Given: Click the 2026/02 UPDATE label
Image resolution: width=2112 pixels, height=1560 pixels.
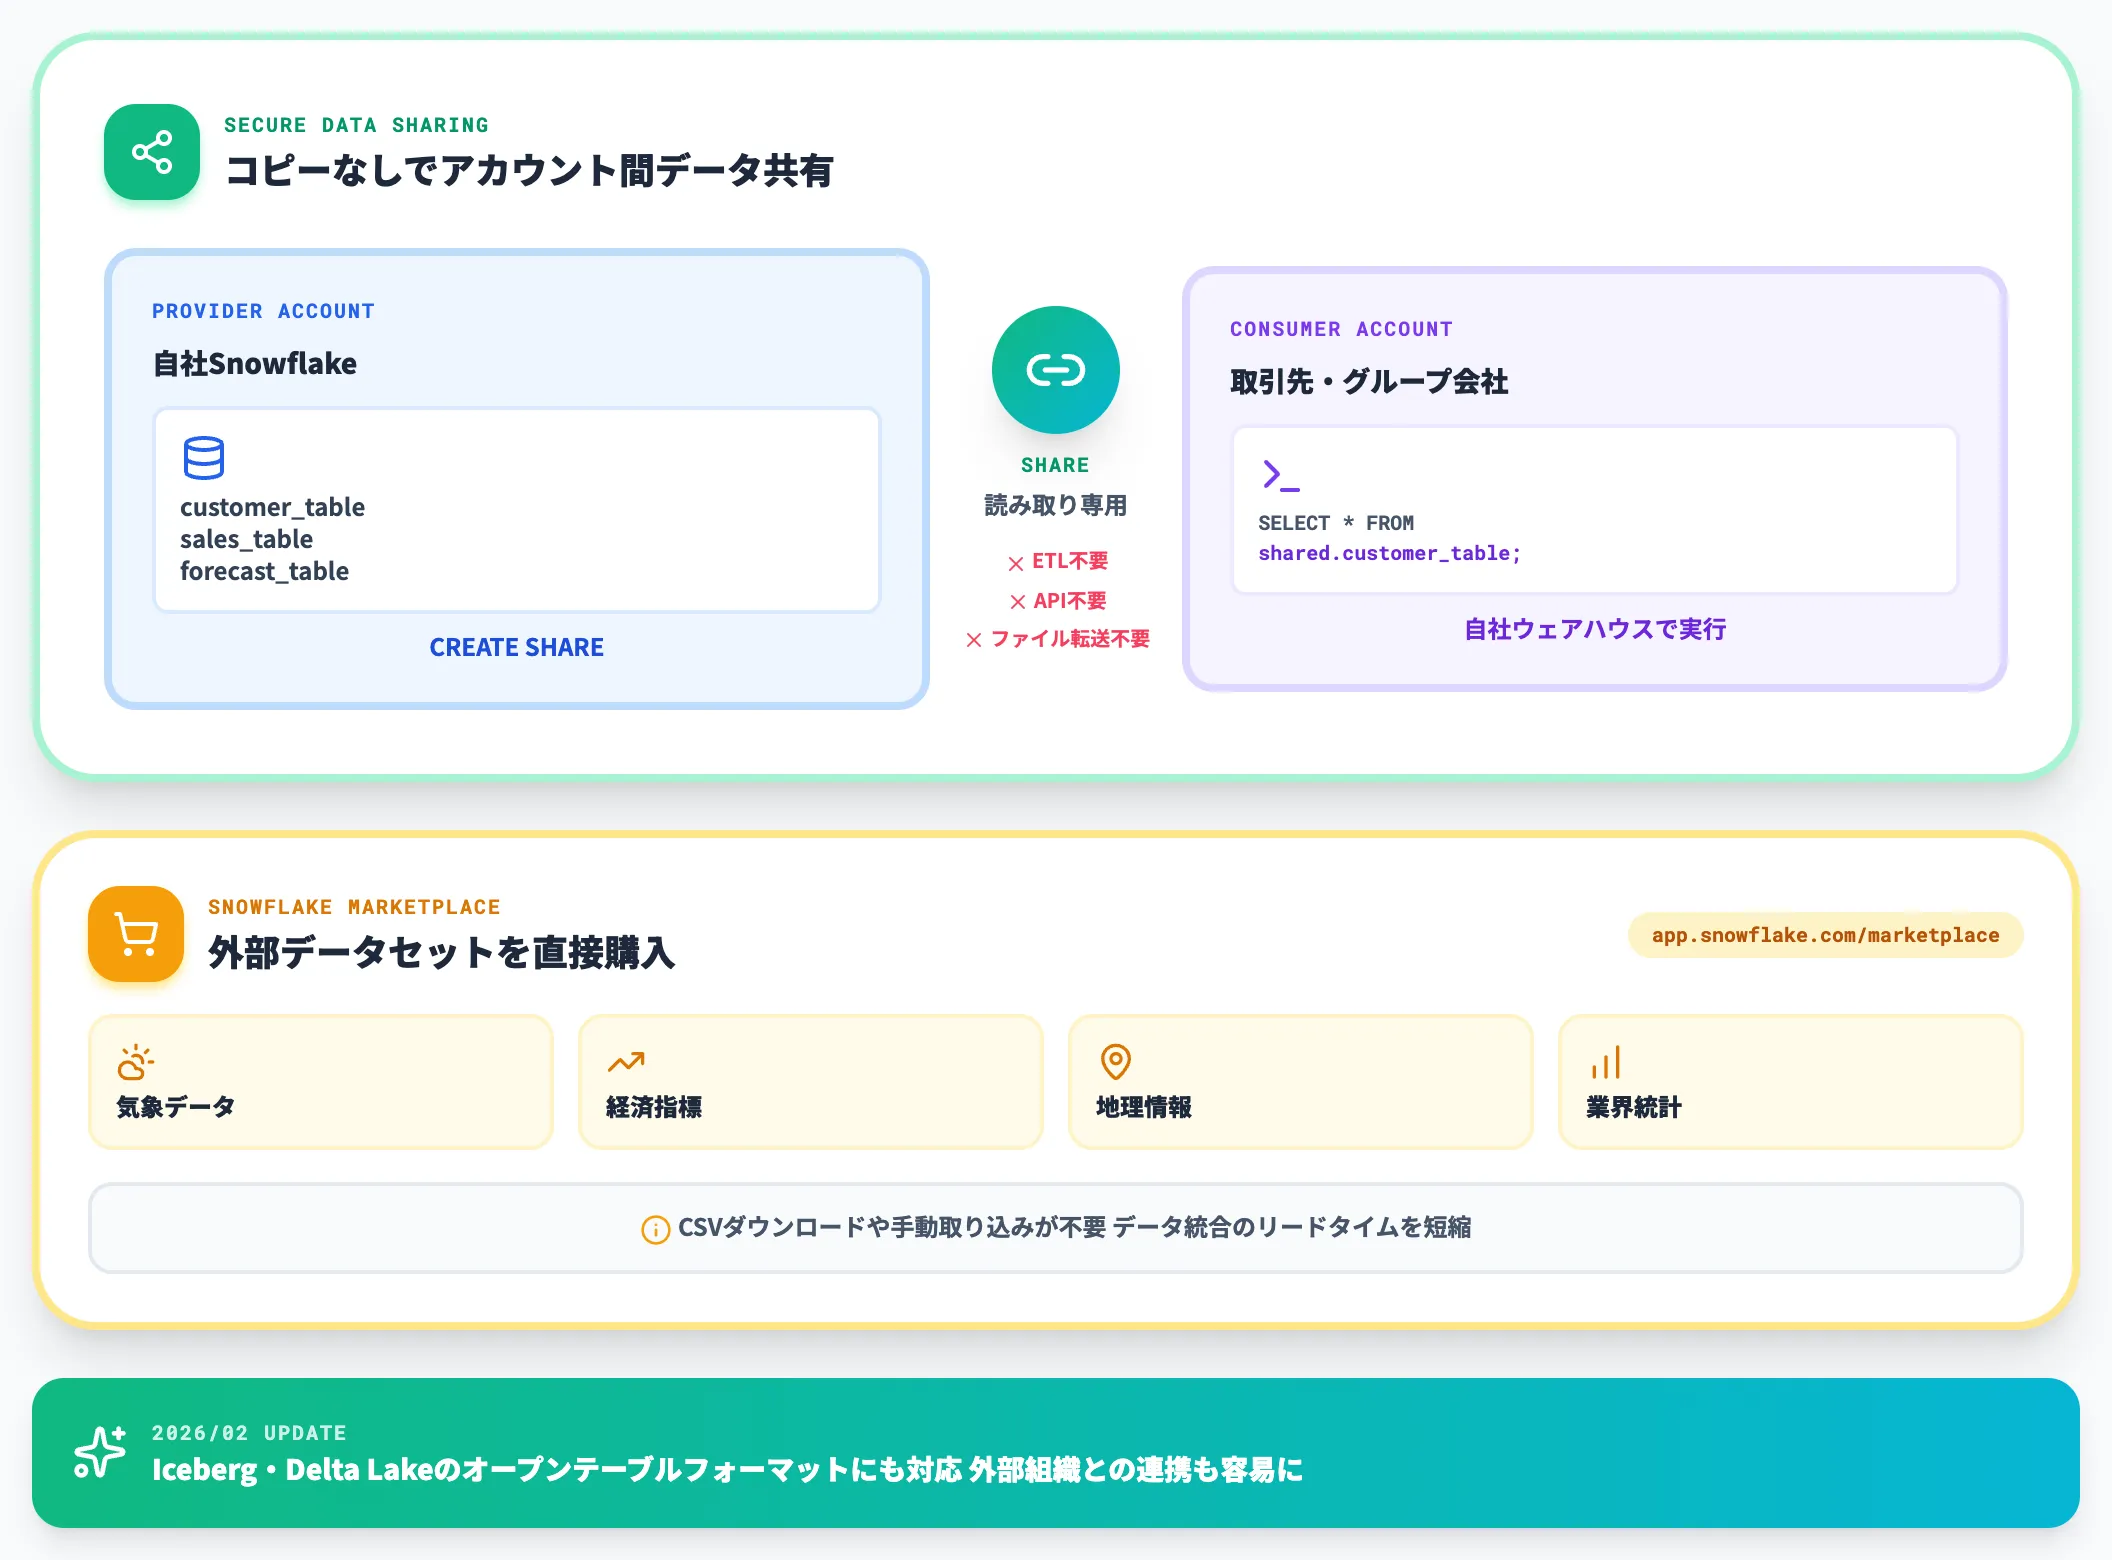Looking at the screenshot, I should pyautogui.click(x=249, y=1433).
